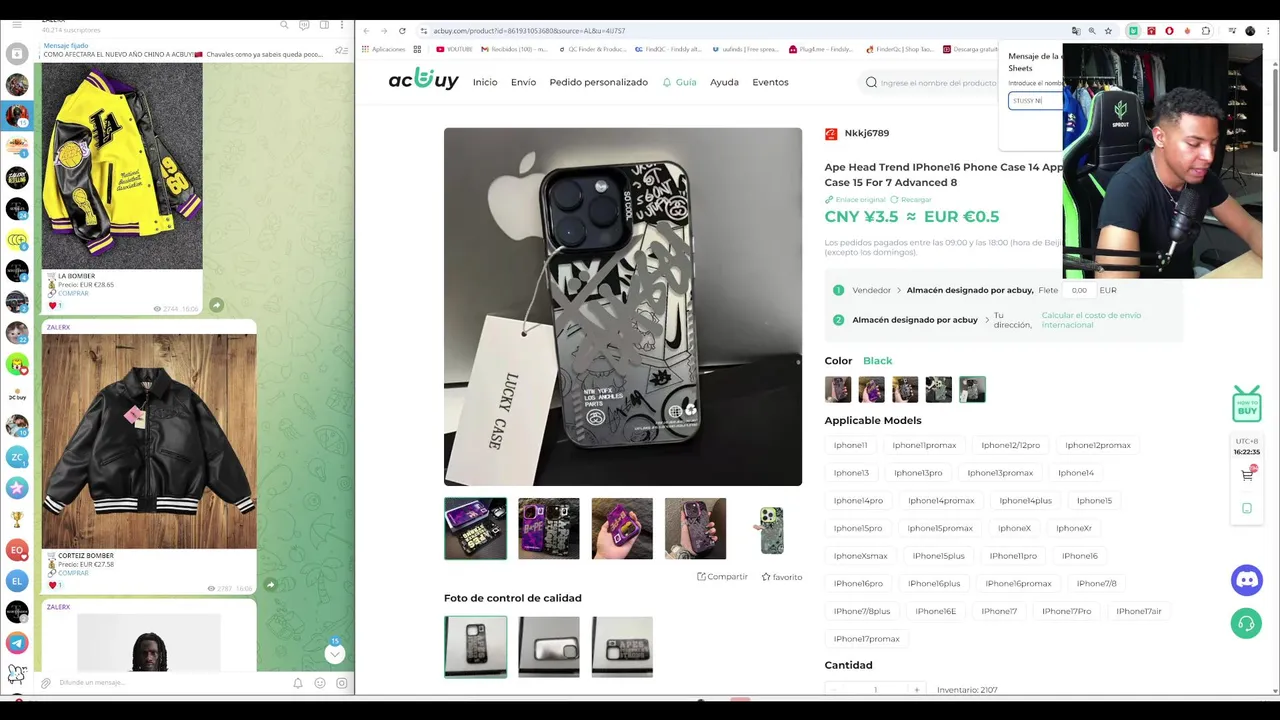Jump to latest Telegram messages
The width and height of the screenshot is (1280, 720).
(335, 654)
